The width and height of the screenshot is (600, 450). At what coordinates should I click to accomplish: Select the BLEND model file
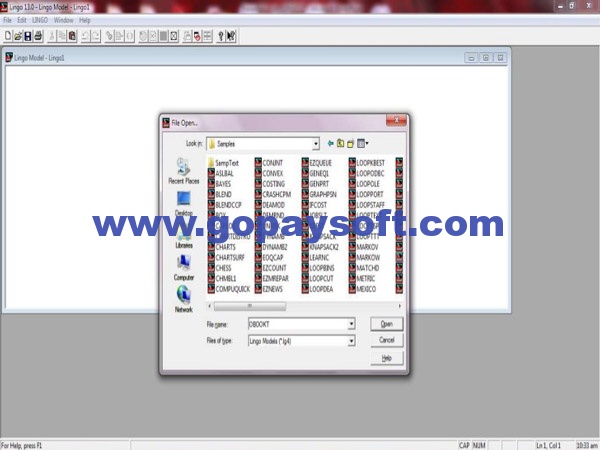pos(220,194)
